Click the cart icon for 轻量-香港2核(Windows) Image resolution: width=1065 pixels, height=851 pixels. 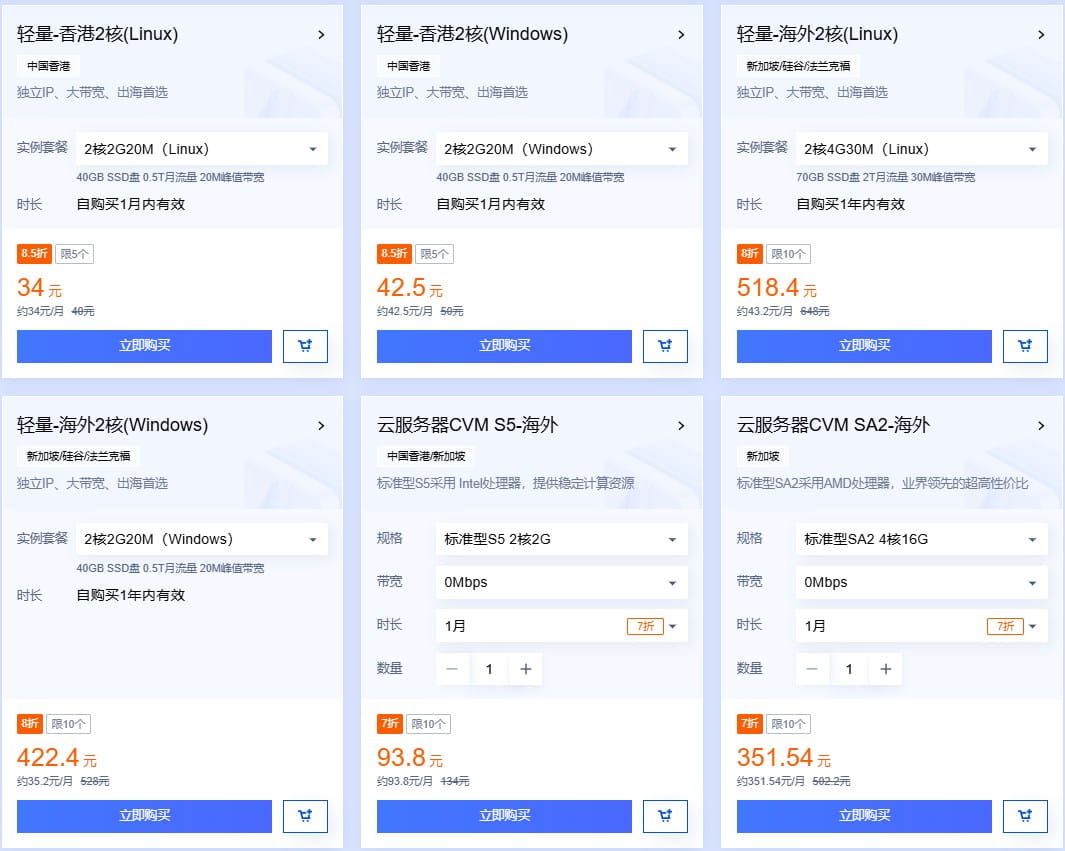tap(665, 346)
